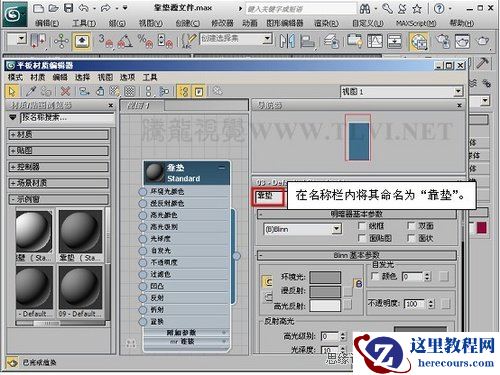
Task: Expand the 材质 group in browser
Action: [x=59, y=135]
